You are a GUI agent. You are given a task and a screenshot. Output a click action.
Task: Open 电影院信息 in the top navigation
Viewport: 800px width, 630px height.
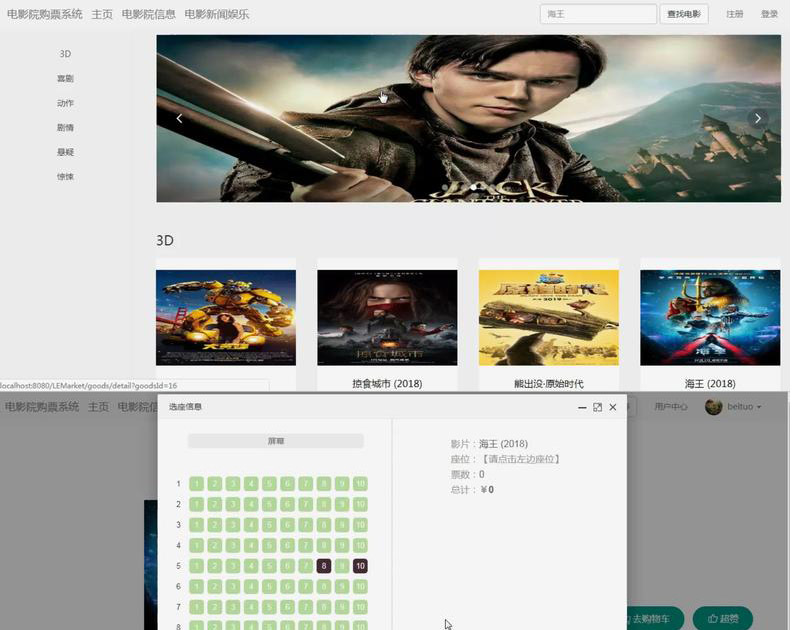148,14
